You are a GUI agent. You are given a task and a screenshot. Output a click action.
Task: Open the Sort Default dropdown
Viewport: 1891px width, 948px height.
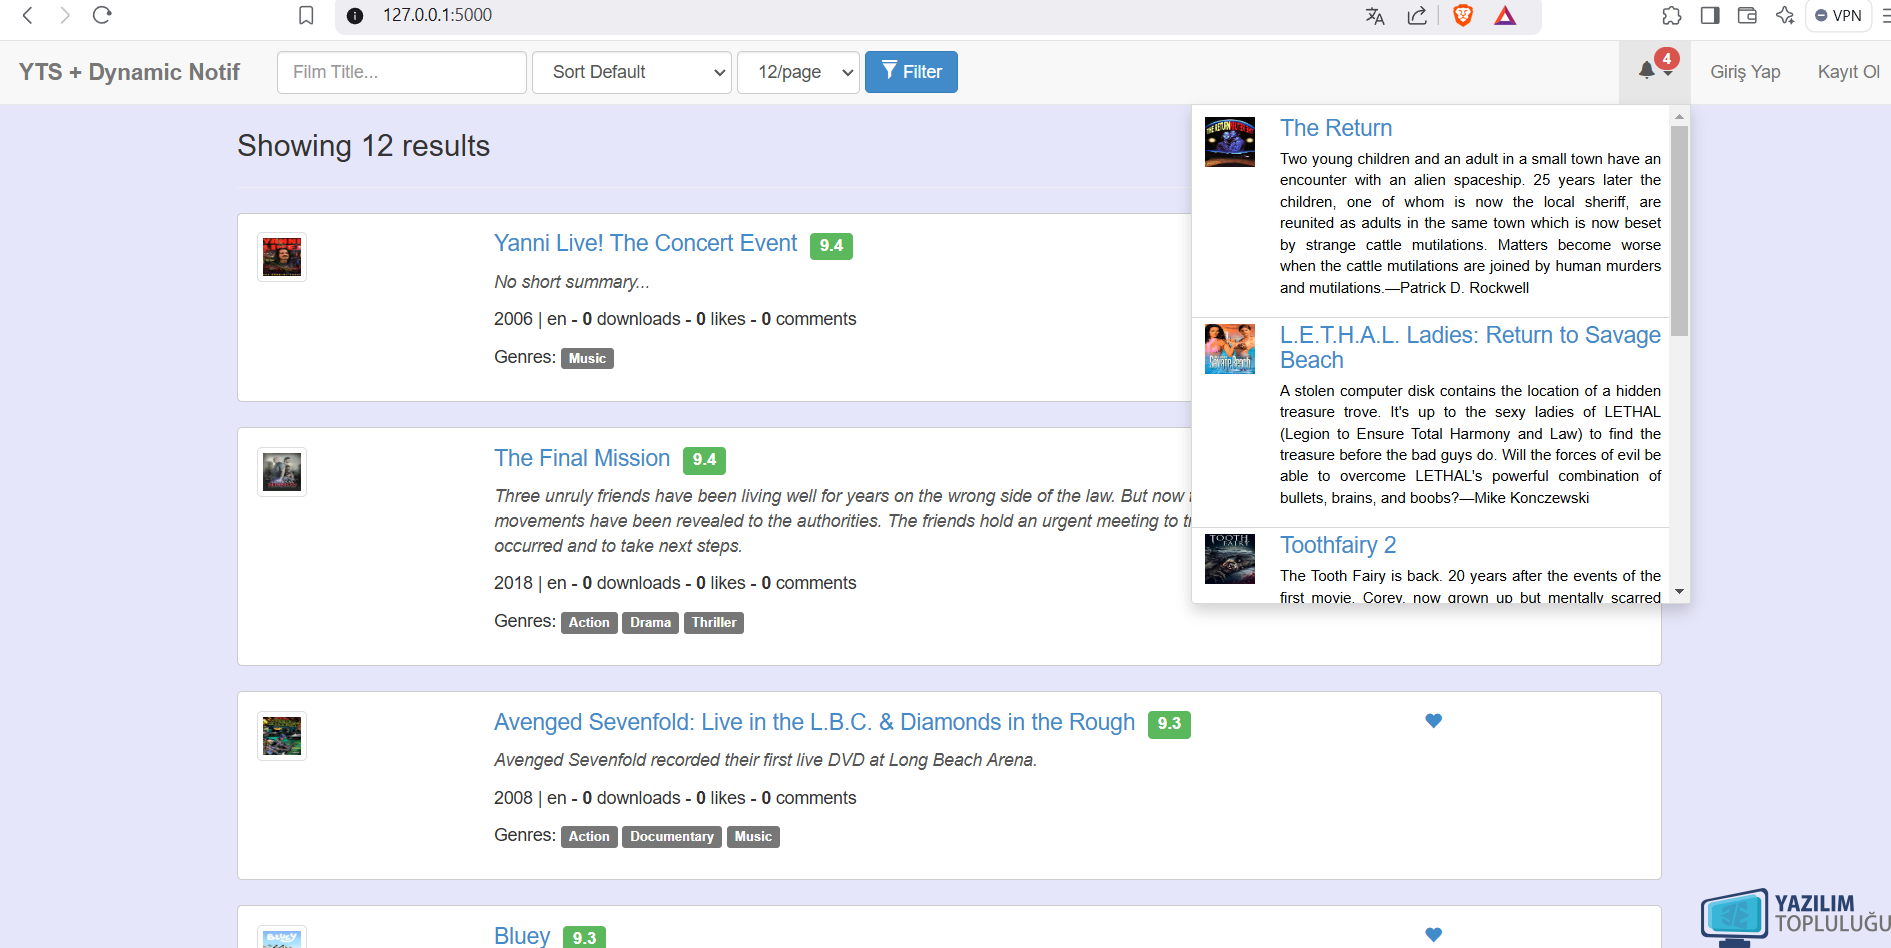(632, 72)
